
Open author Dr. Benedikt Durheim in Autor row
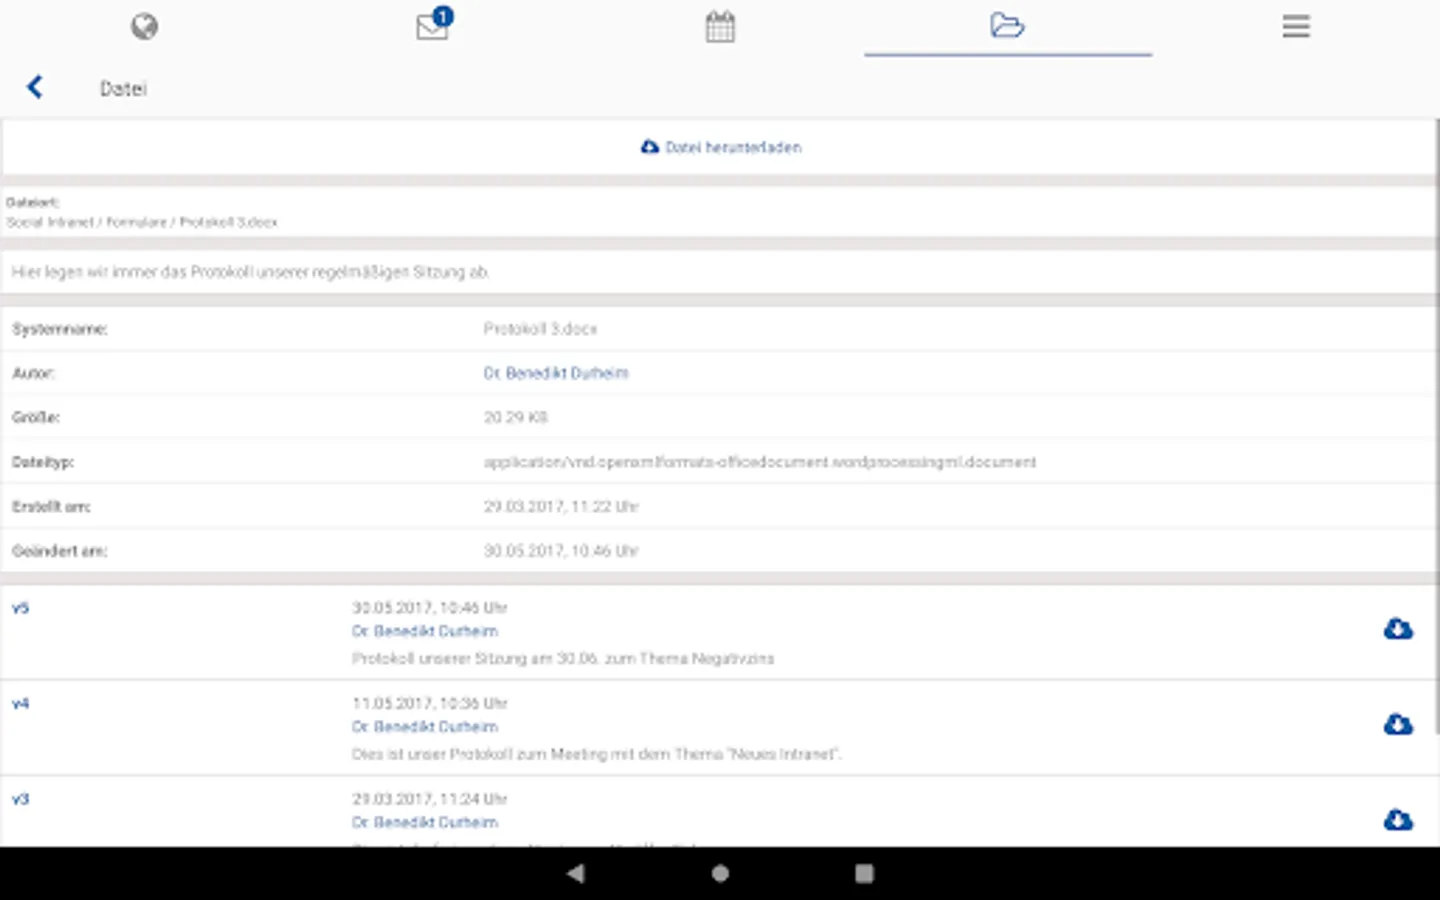coord(556,373)
